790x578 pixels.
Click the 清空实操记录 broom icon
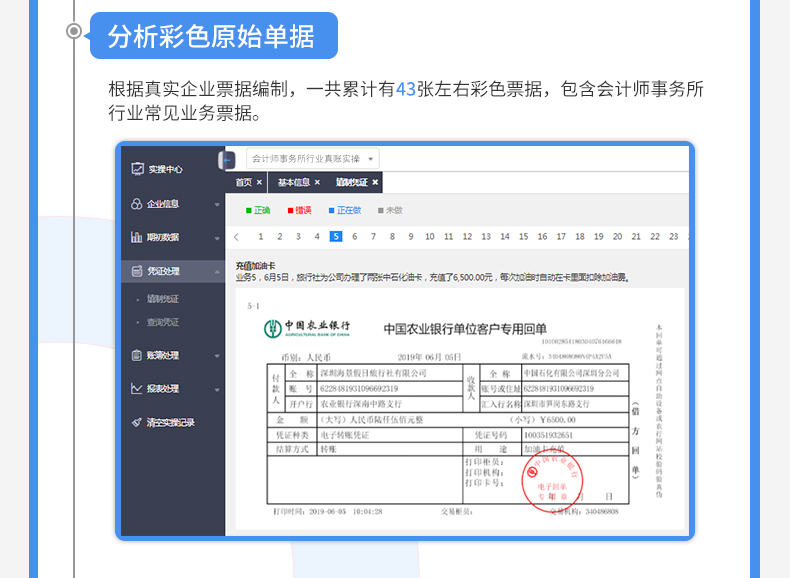[137, 422]
